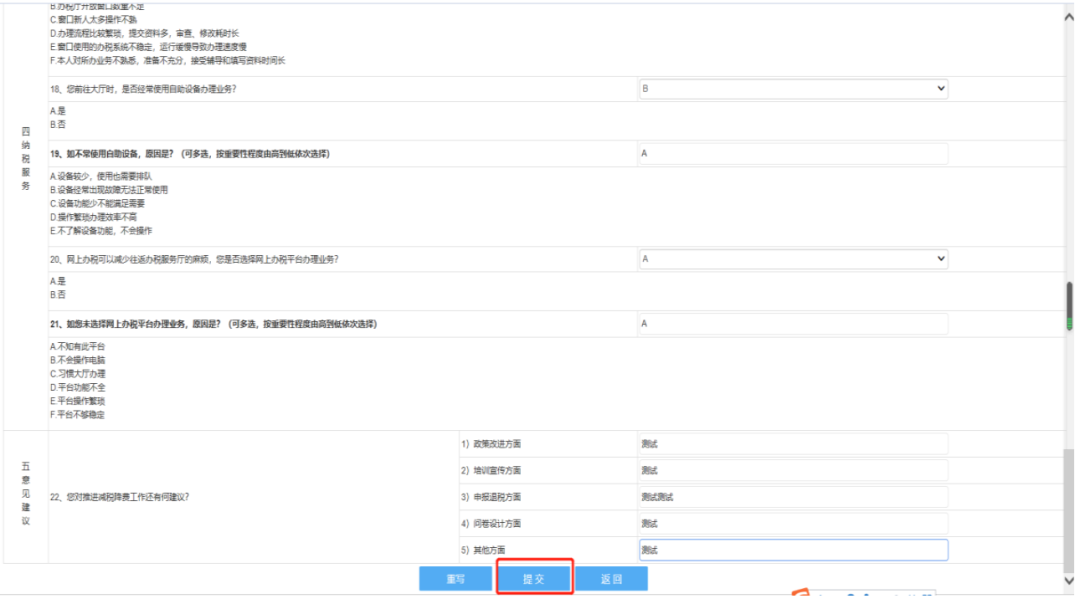Click option 'A.是' under question 20
This screenshot has width=1080, height=604.
58,281
